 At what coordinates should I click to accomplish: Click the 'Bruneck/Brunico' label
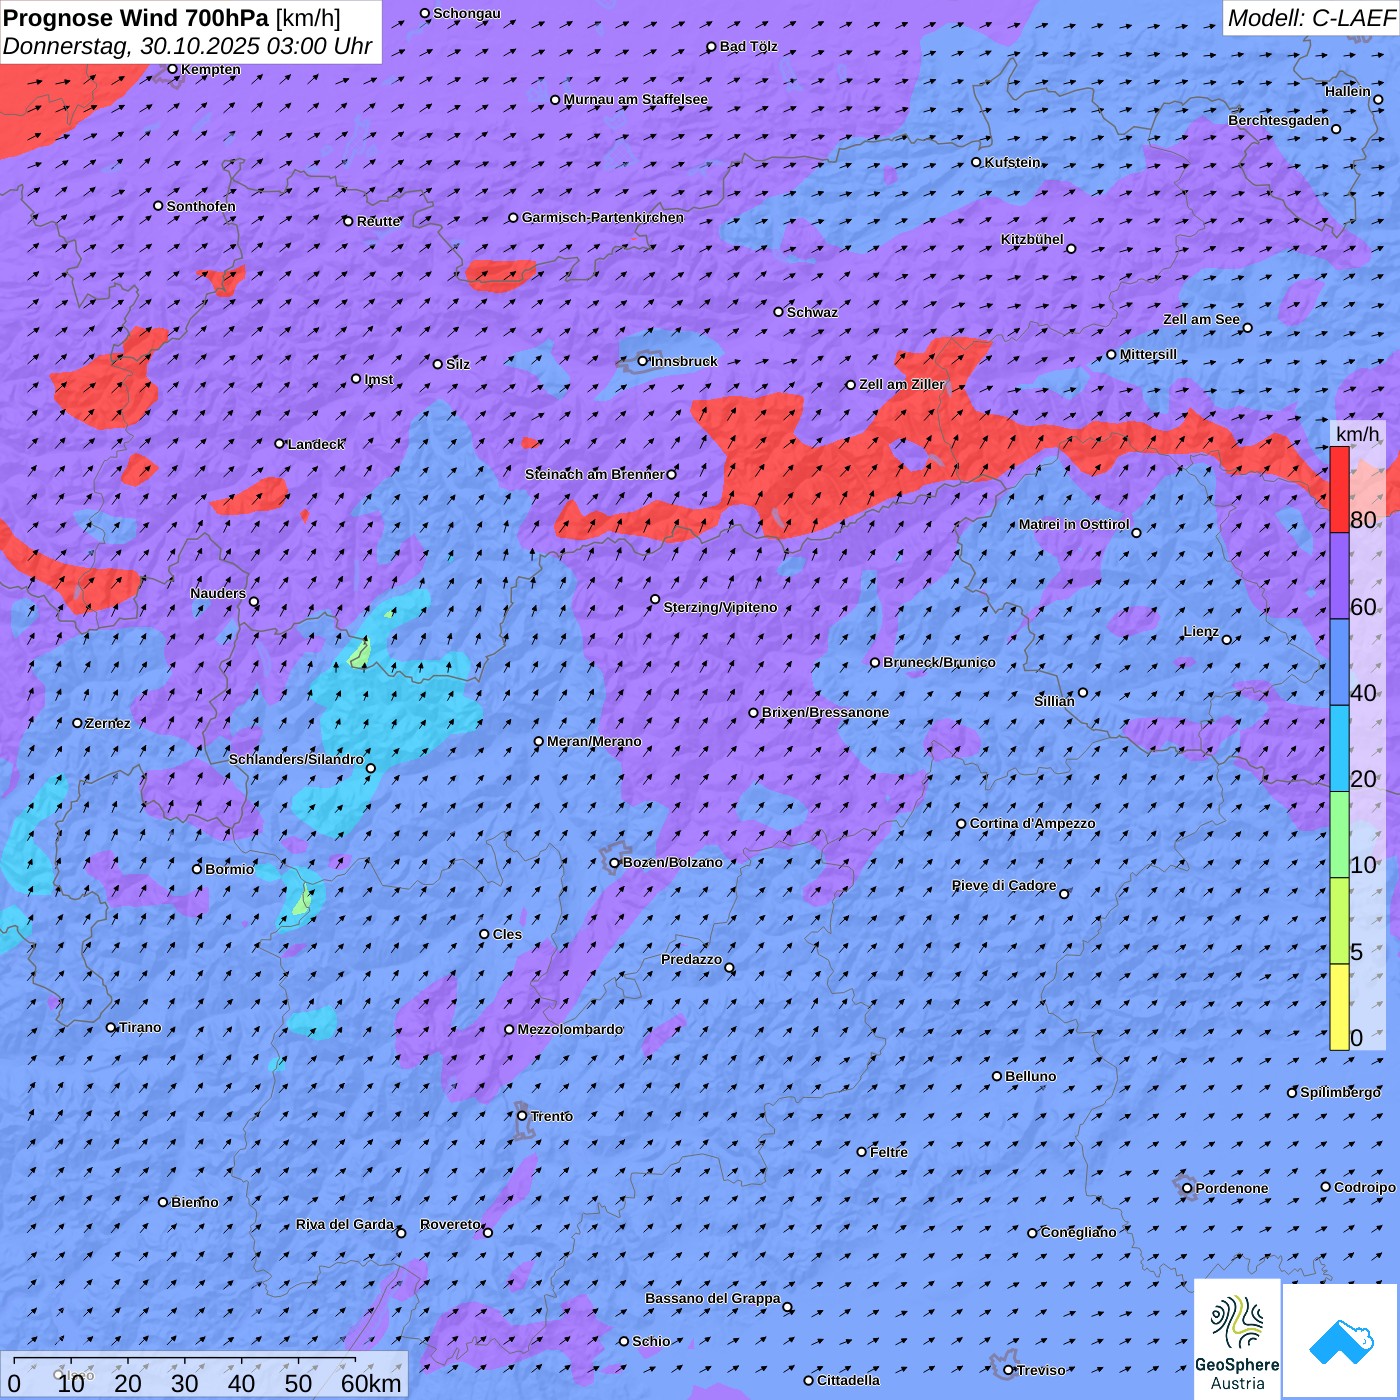pyautogui.click(x=939, y=662)
